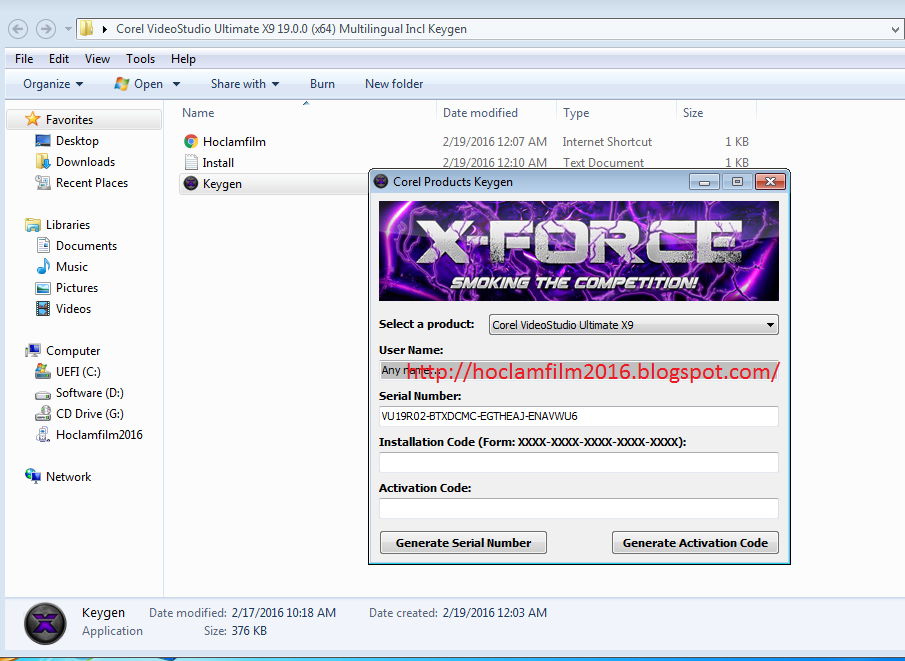Click the Back navigation arrow
Screen dimensions: 905x661
[18, 28]
